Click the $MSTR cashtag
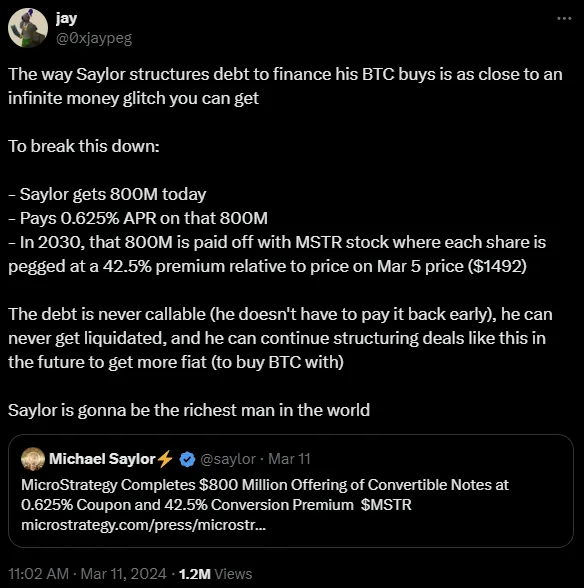This screenshot has height=588, width=584. 386,505
